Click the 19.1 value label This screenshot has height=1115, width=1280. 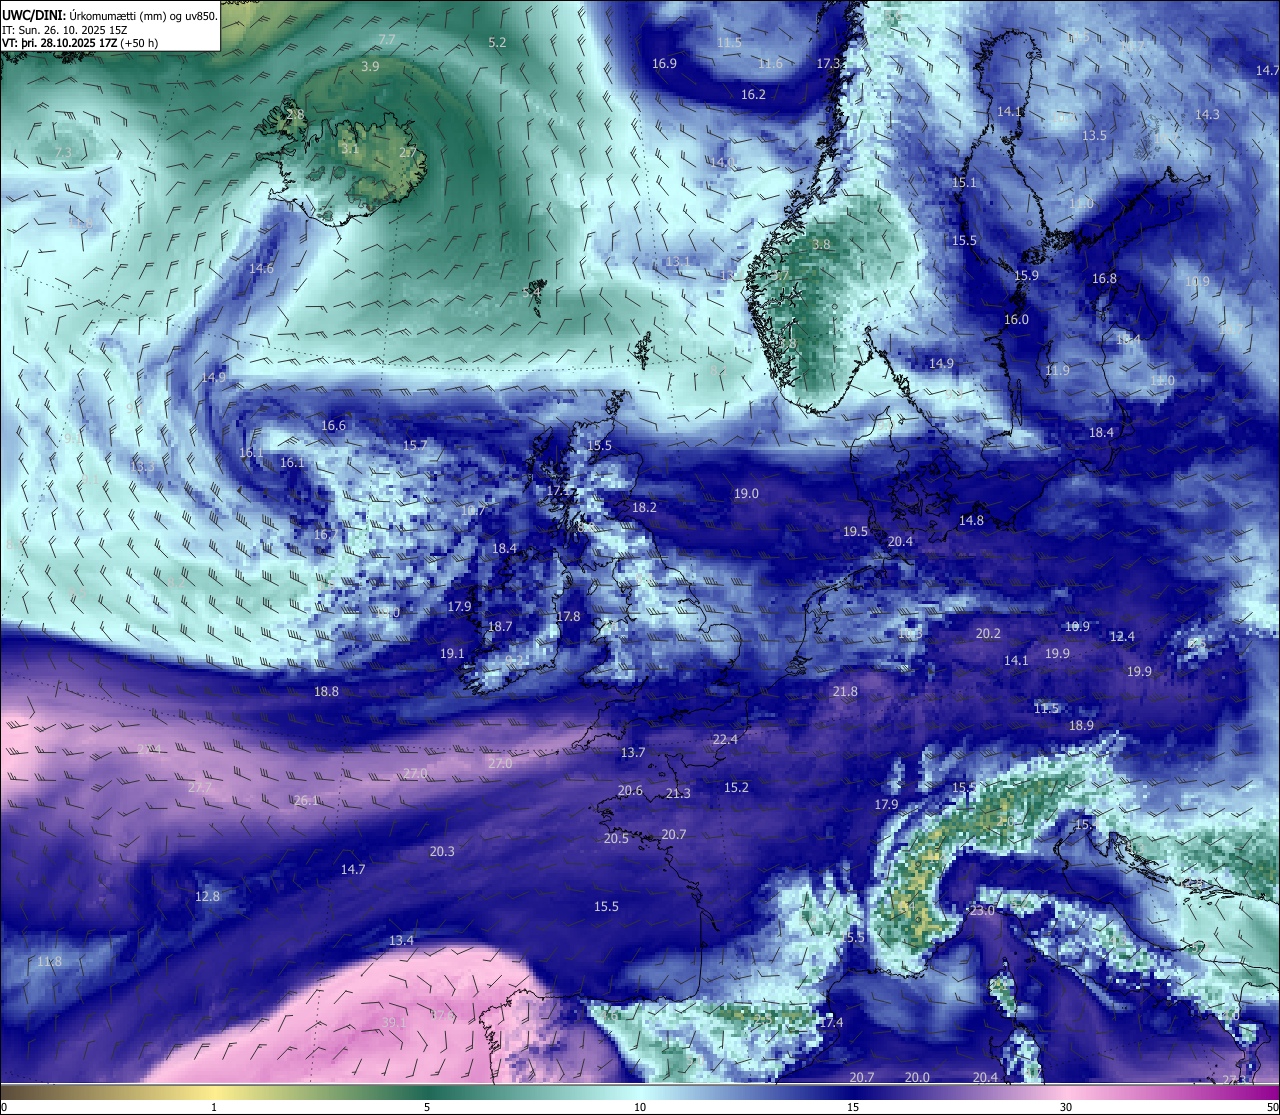pyautogui.click(x=452, y=653)
